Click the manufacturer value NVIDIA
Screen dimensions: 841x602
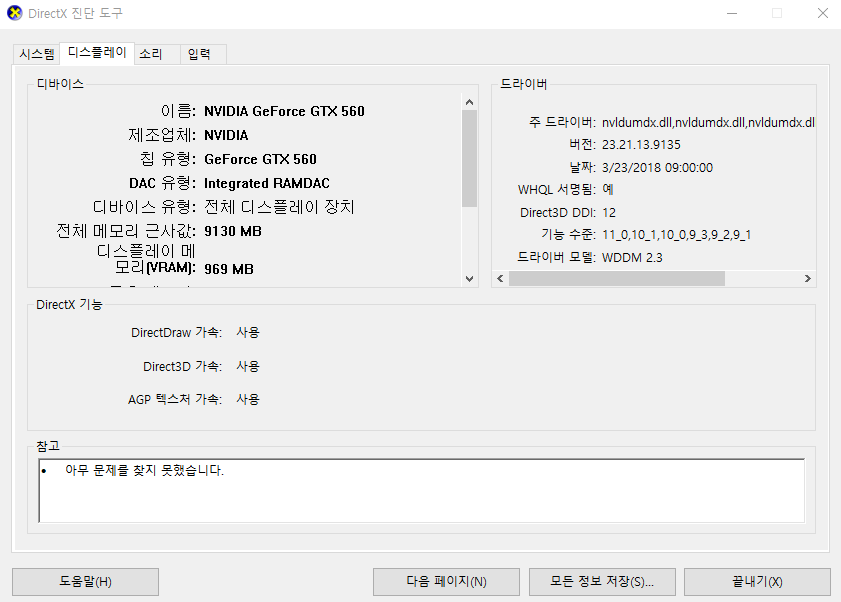click(x=226, y=135)
